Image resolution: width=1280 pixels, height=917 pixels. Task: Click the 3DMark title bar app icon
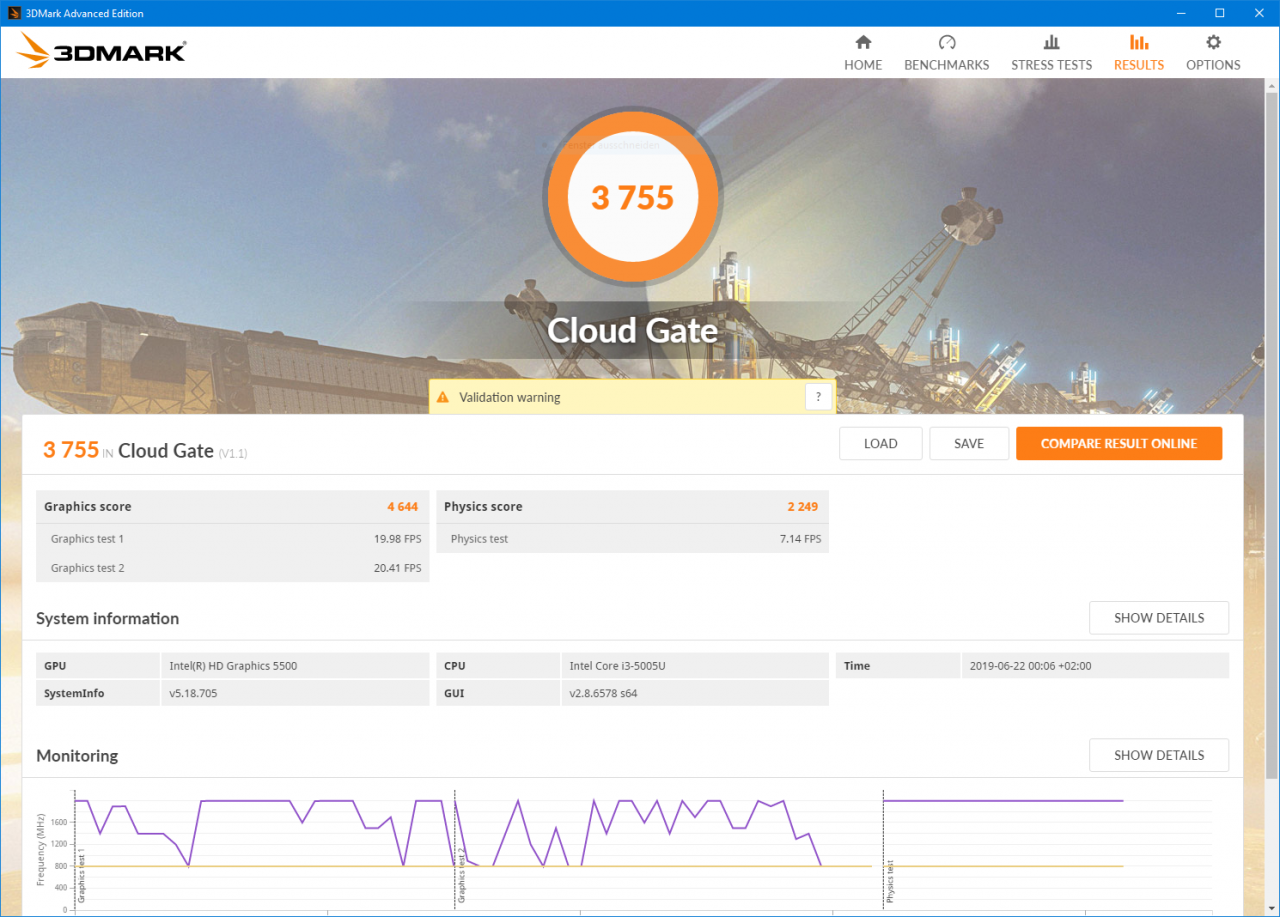(x=13, y=13)
